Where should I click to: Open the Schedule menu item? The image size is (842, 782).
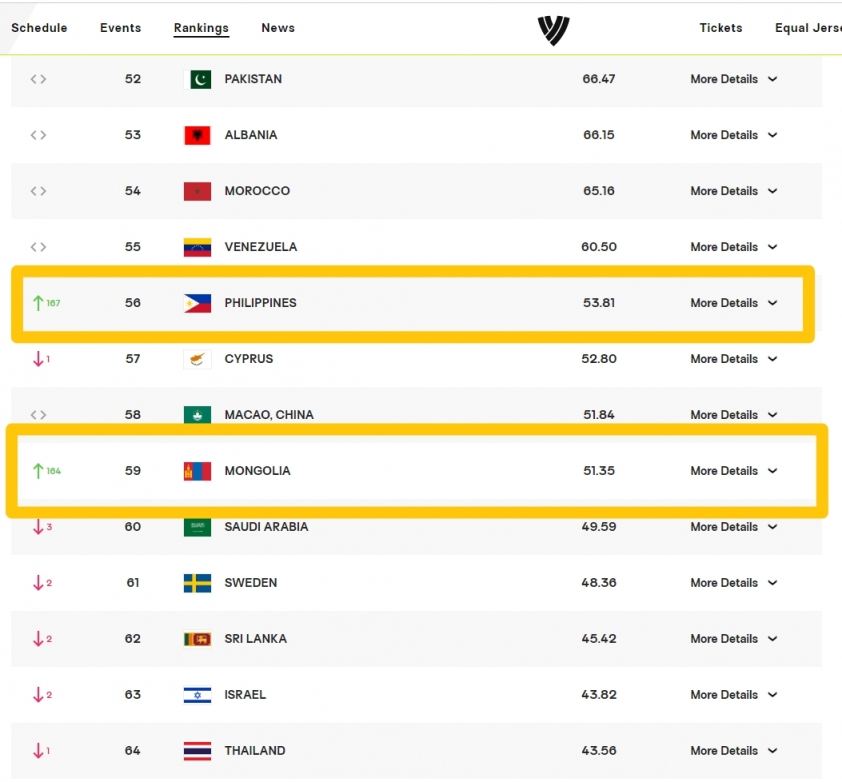39,28
